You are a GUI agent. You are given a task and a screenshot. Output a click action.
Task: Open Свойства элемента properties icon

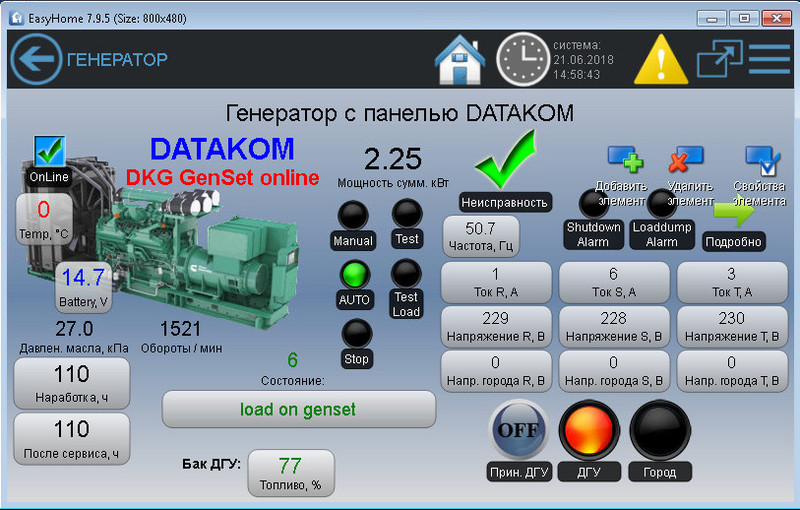point(761,159)
